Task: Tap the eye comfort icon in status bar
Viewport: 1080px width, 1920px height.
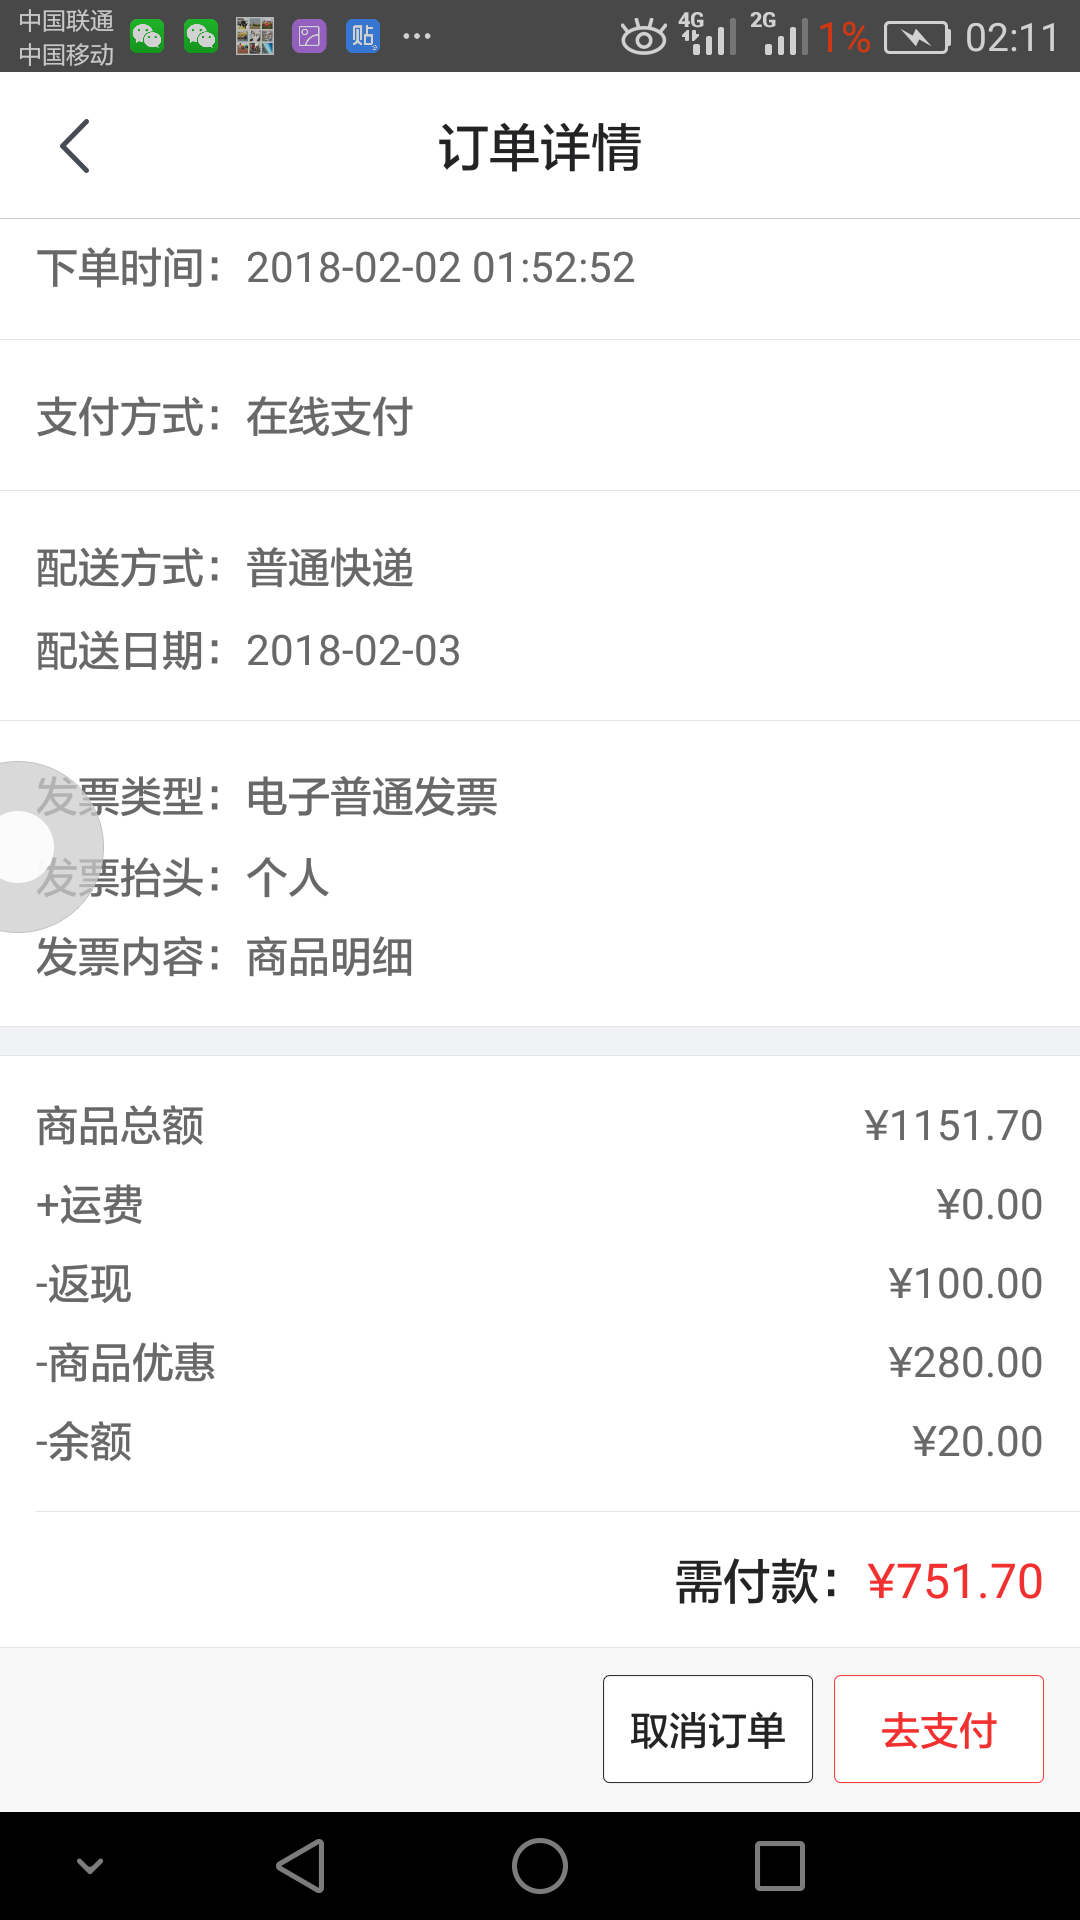Action: [643, 38]
